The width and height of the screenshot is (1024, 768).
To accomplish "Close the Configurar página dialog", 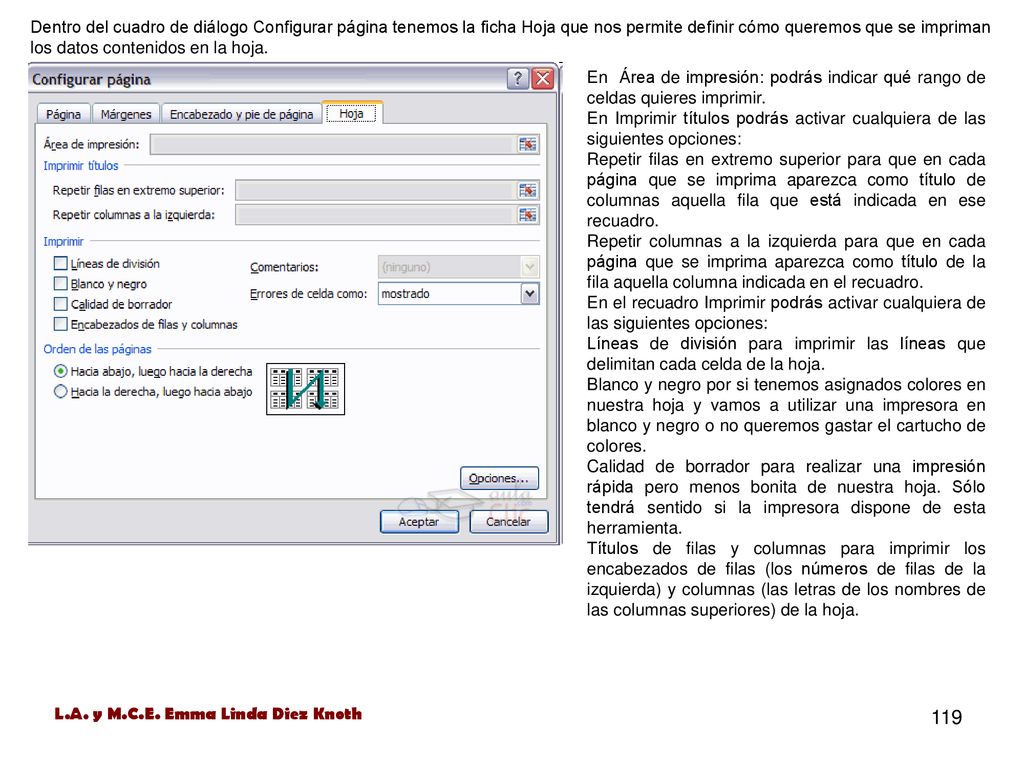I will (x=543, y=79).
